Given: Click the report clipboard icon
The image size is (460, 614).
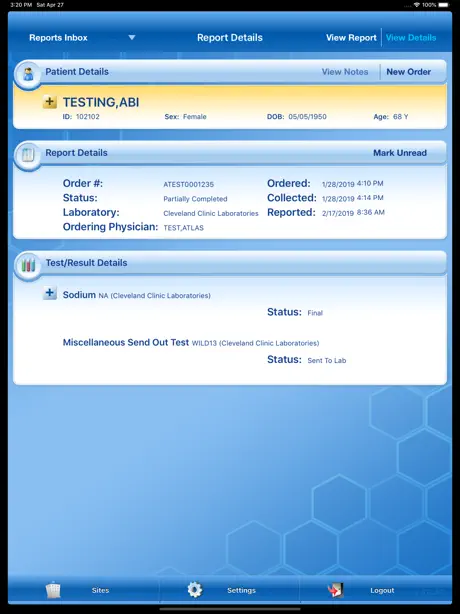Looking at the screenshot, I should [28, 155].
